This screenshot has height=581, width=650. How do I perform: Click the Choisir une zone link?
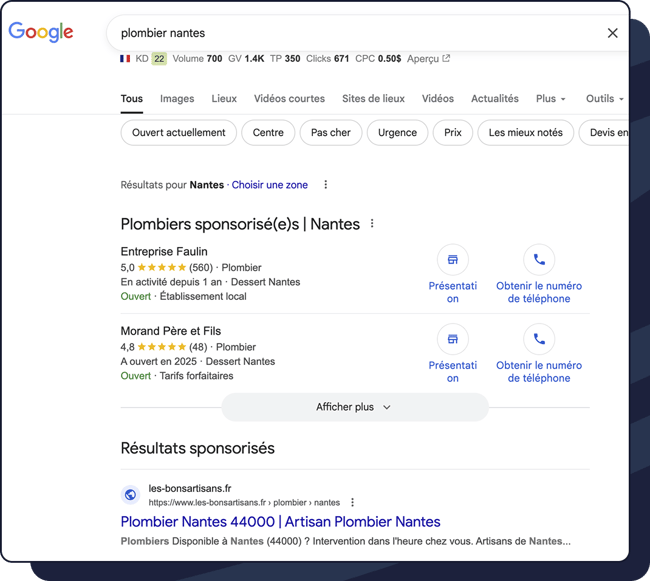tap(270, 185)
